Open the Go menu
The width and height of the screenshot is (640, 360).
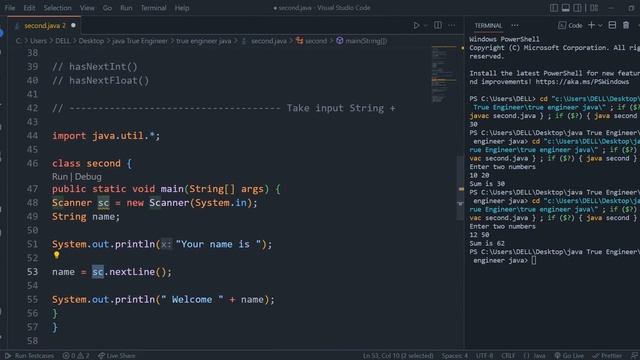click(x=107, y=8)
